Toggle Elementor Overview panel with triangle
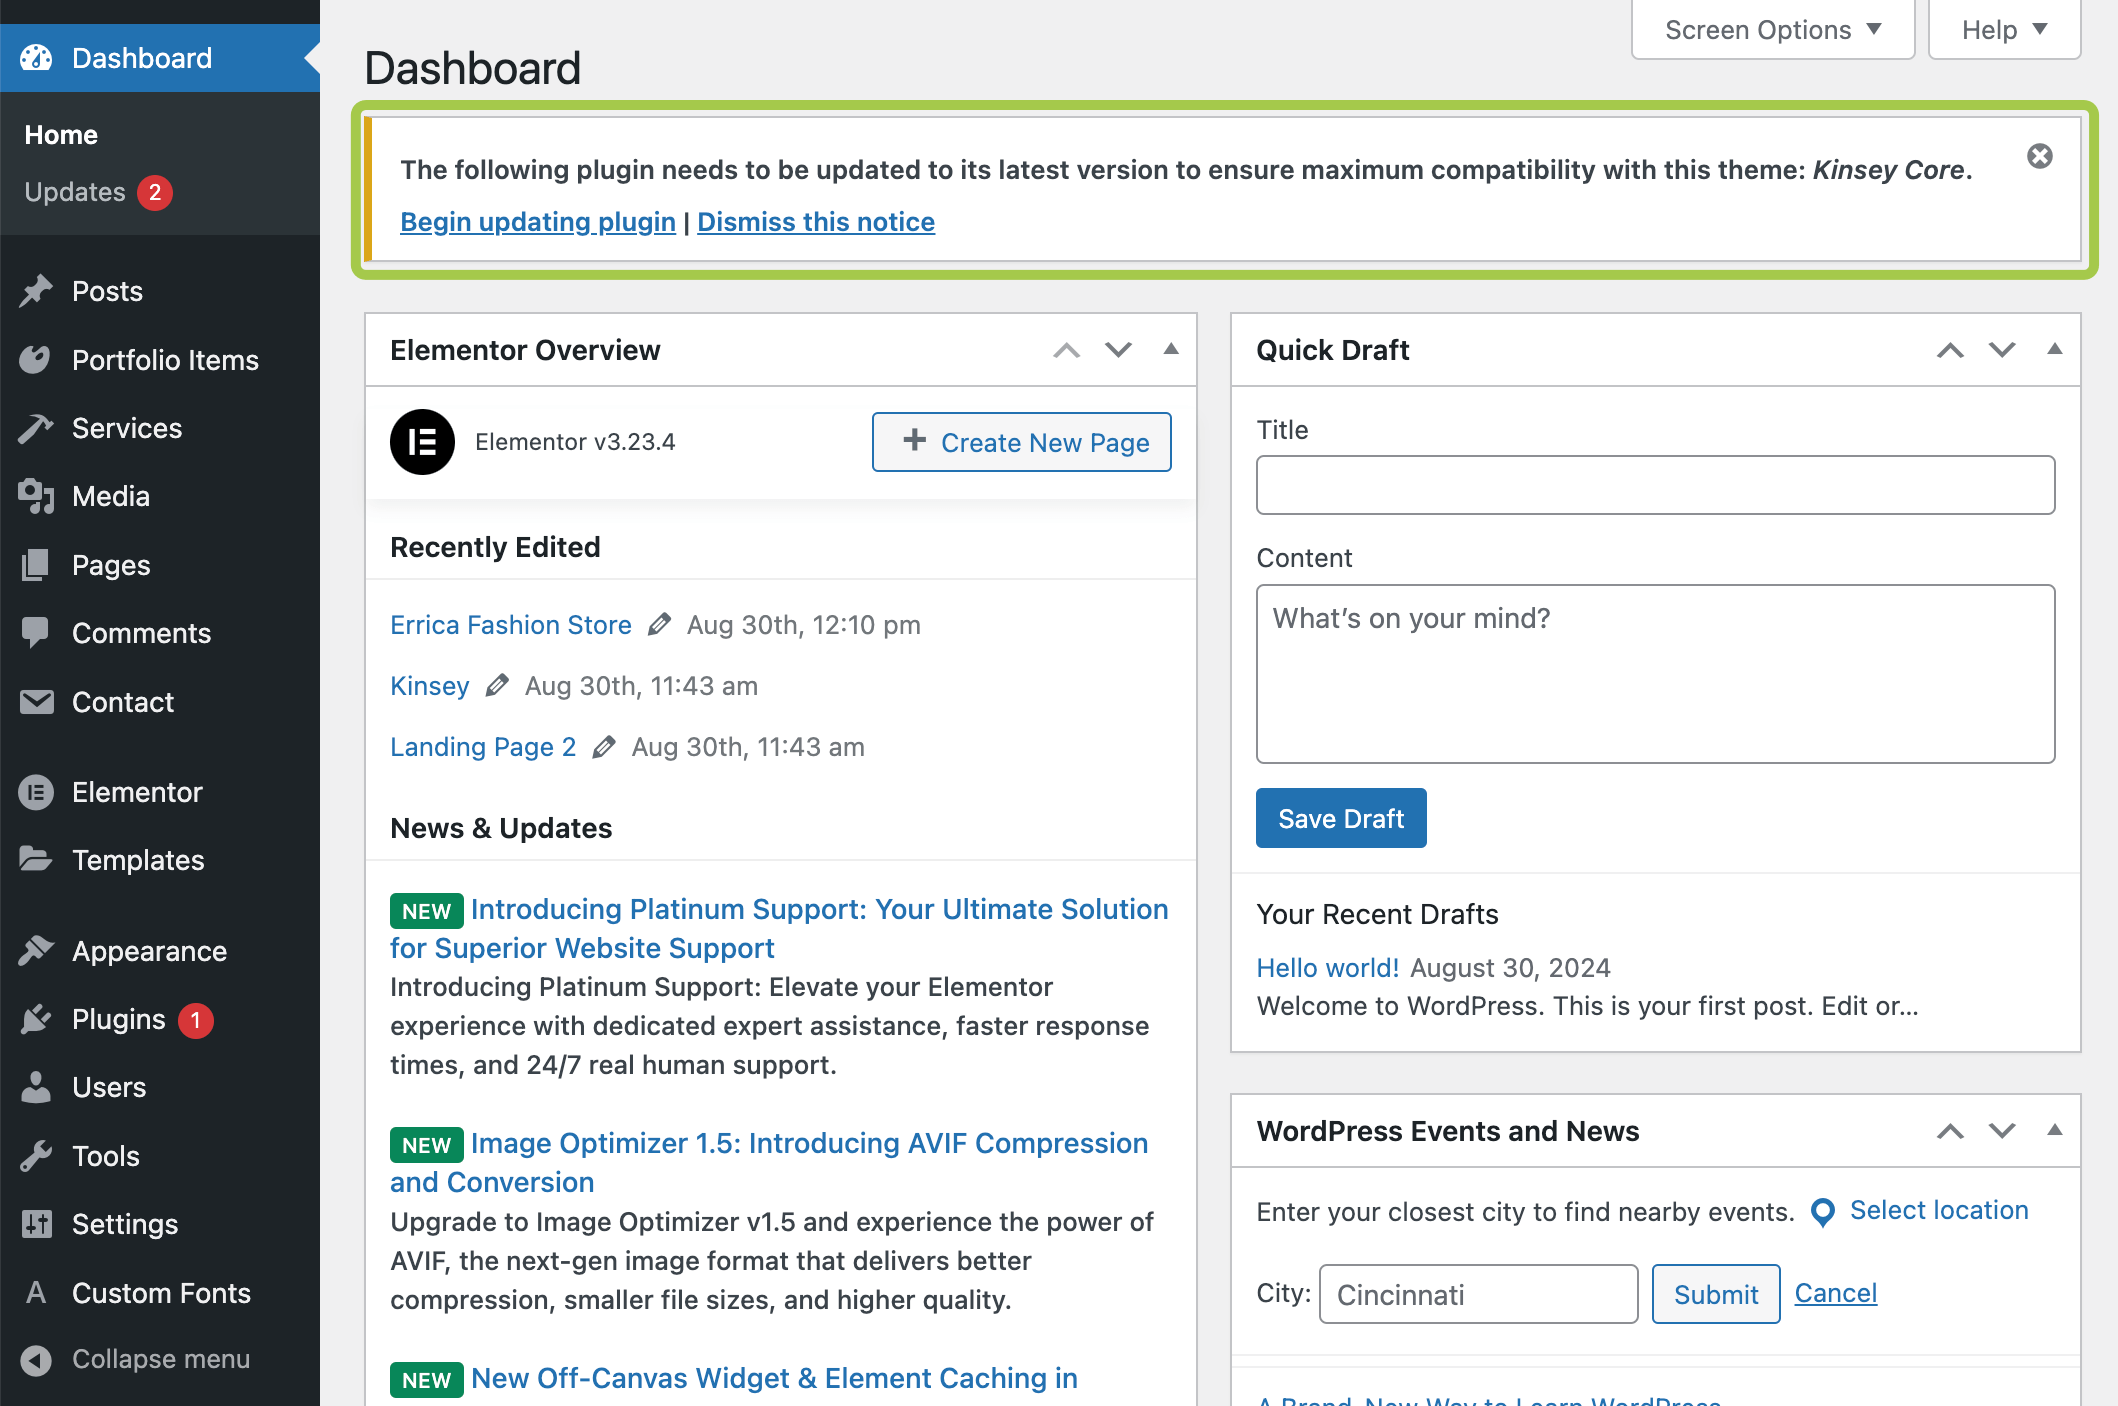The width and height of the screenshot is (2118, 1406). pyautogui.click(x=1171, y=350)
